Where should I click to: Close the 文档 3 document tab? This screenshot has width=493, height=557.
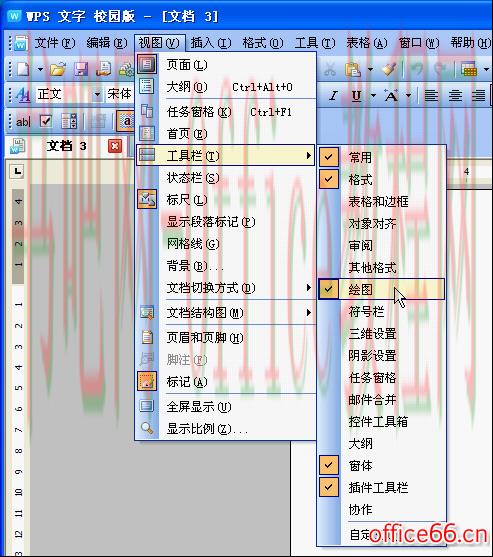click(115, 146)
